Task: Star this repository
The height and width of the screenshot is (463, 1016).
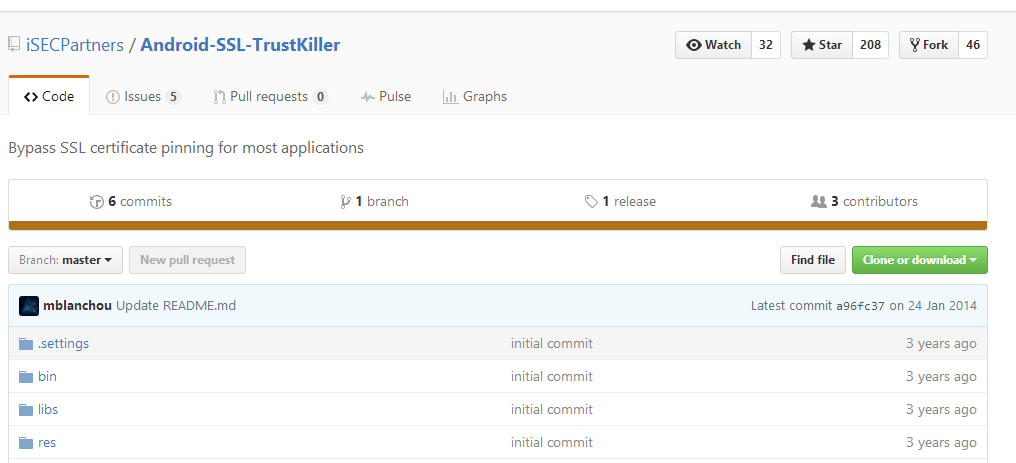Action: (822, 45)
